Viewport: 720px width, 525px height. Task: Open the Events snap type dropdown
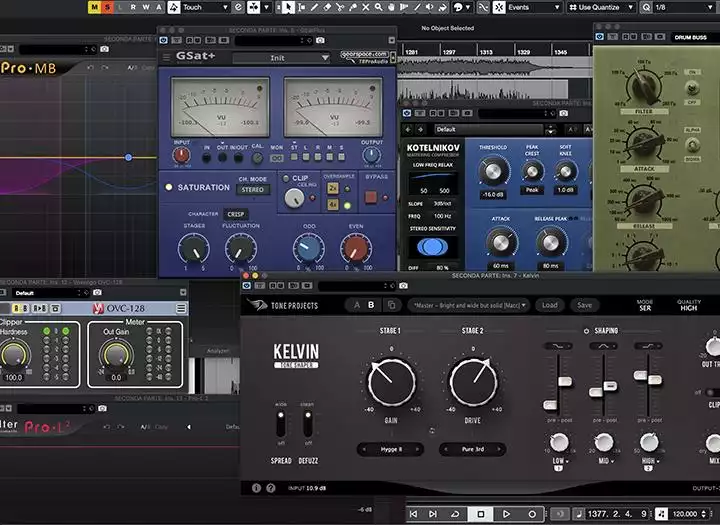pyautogui.click(x=534, y=7)
